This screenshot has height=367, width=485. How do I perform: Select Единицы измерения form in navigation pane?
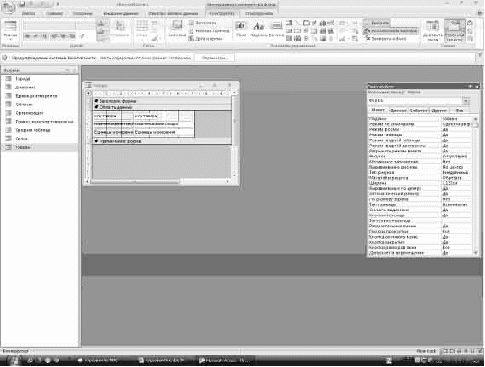pyautogui.click(x=36, y=96)
